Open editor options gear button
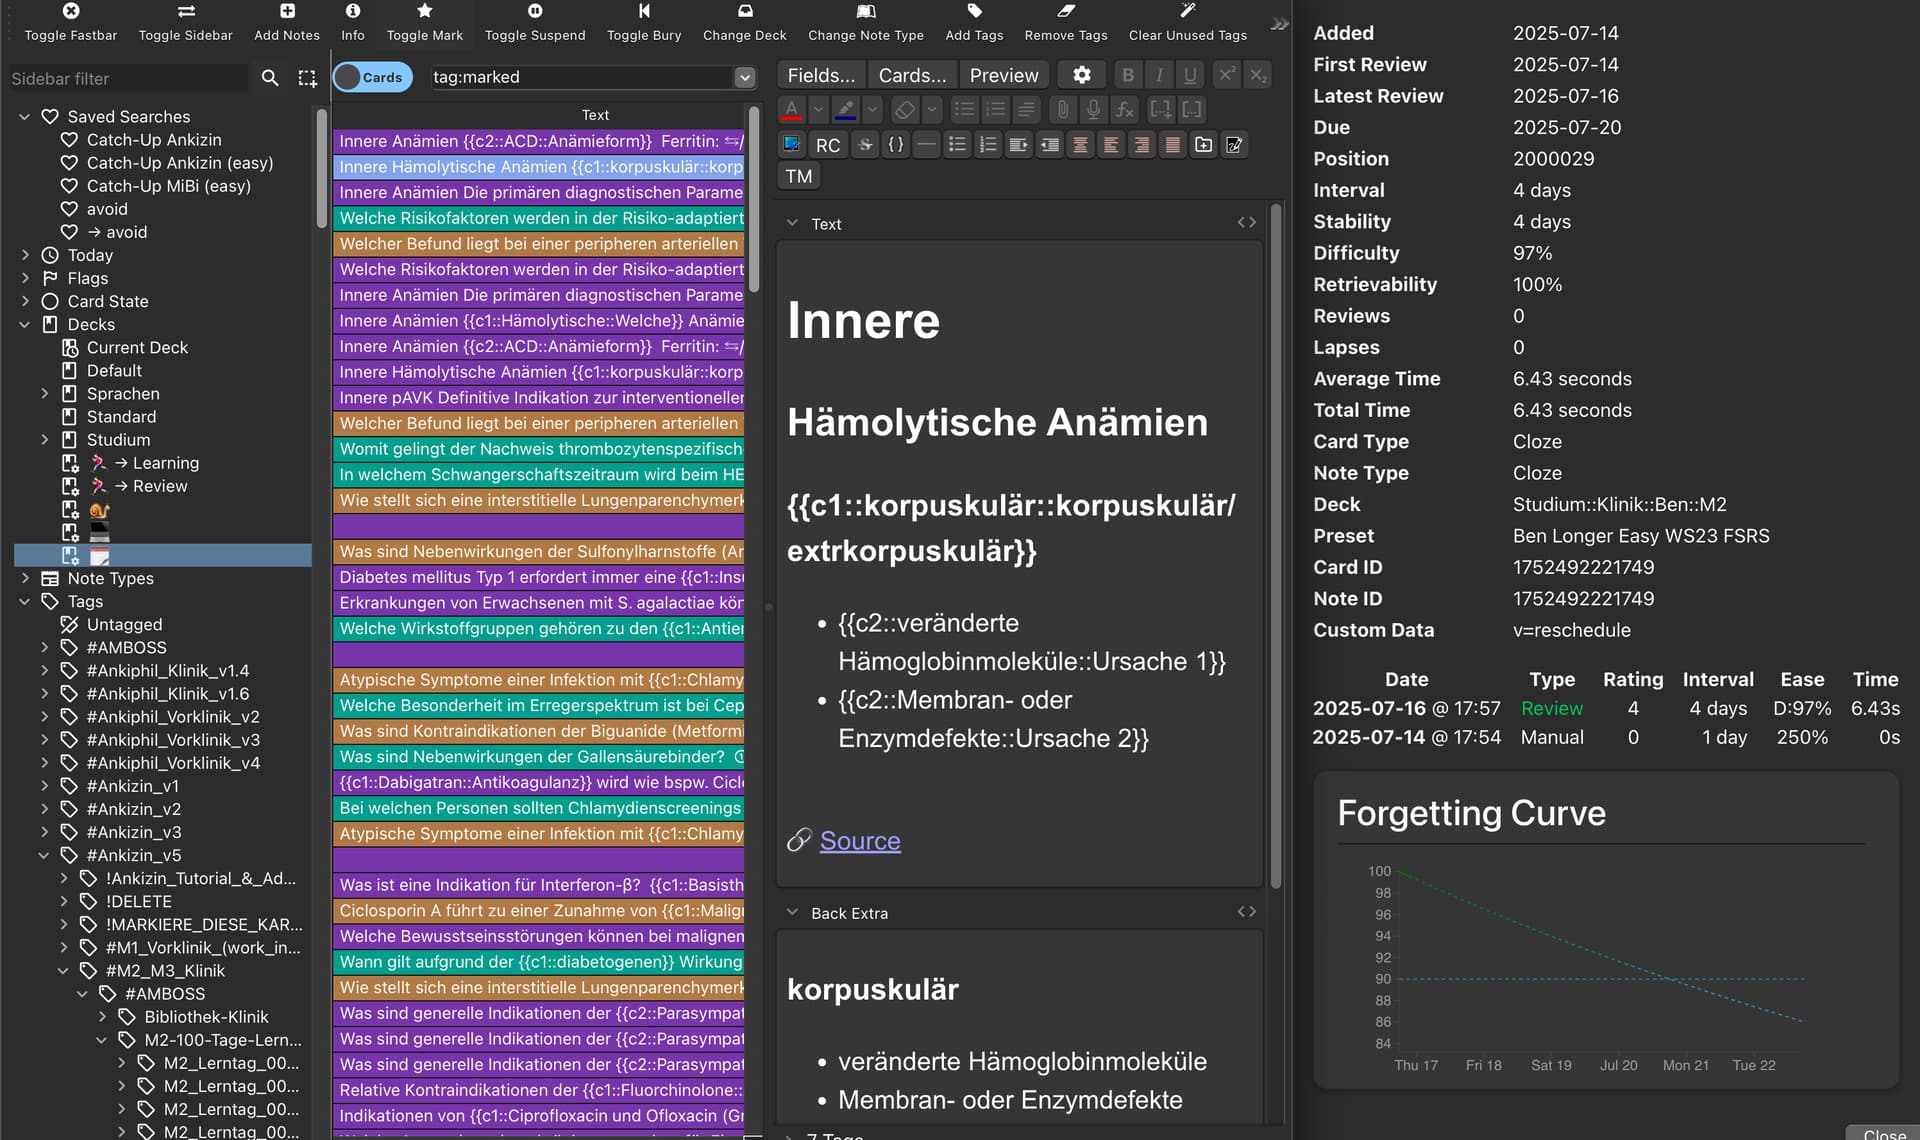Screen dimensions: 1920x1140 pyautogui.click(x=1082, y=75)
